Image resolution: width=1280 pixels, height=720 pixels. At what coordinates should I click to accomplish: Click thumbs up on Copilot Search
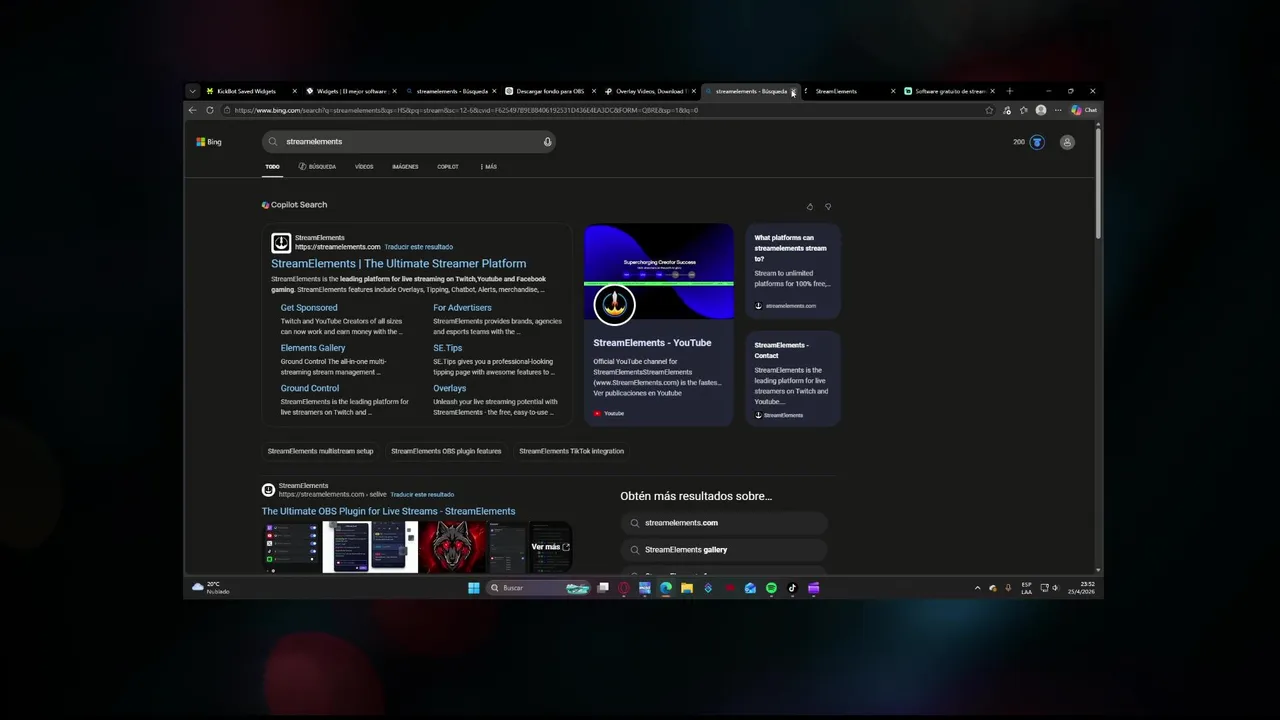810,206
